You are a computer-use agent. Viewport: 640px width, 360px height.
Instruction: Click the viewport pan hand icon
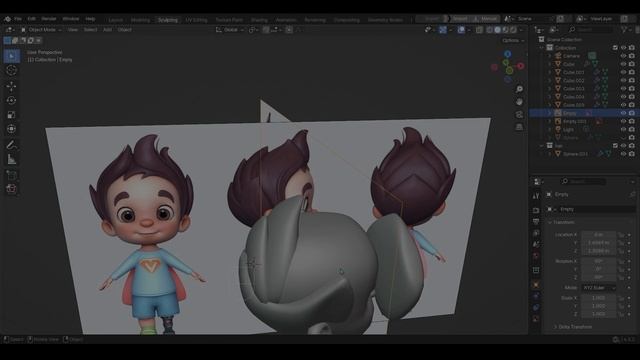click(519, 102)
